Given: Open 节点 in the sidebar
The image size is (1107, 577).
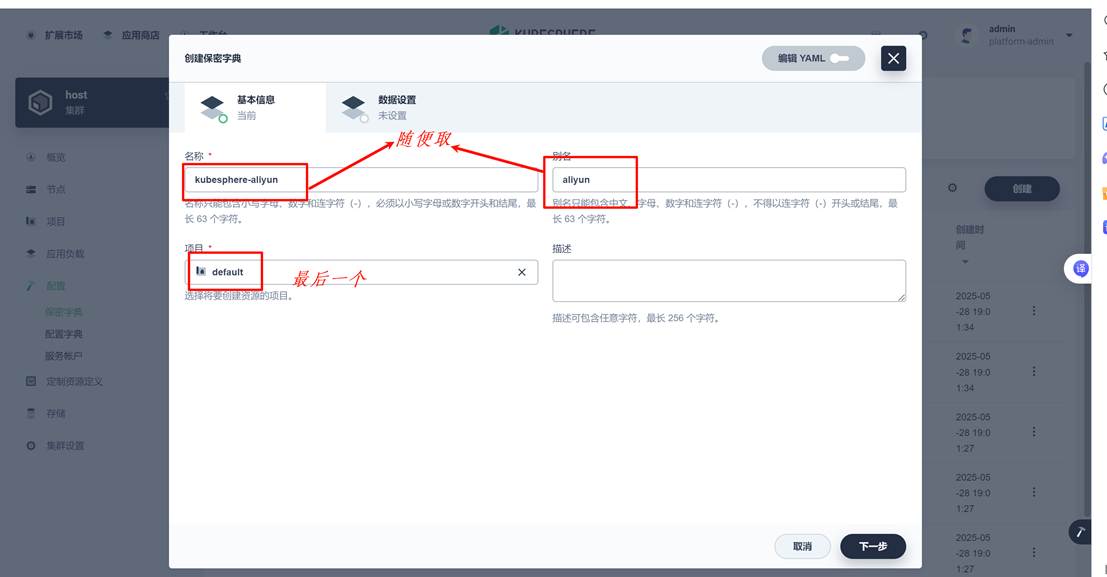Looking at the screenshot, I should [56, 189].
